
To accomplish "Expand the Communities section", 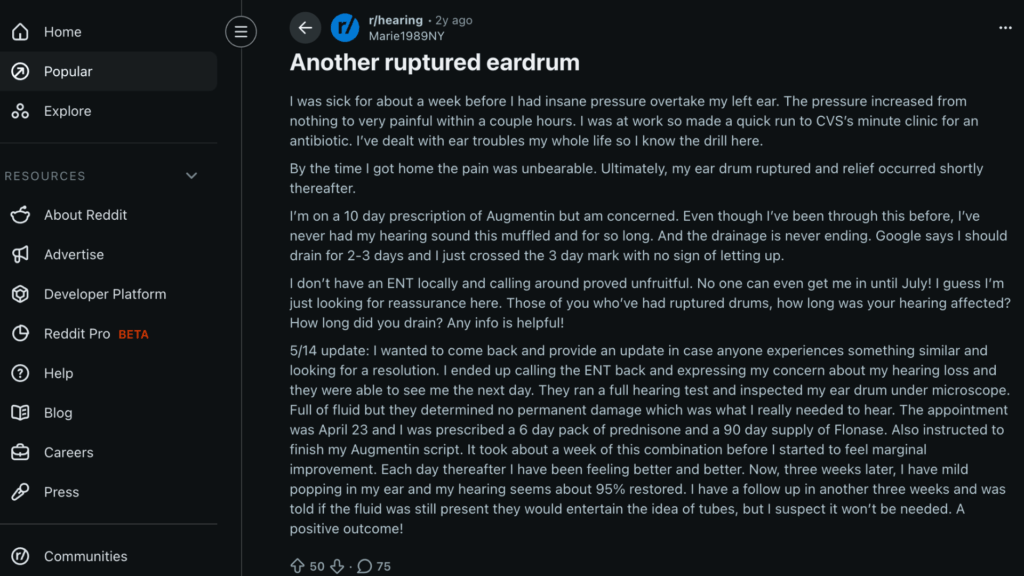I will (x=86, y=556).
